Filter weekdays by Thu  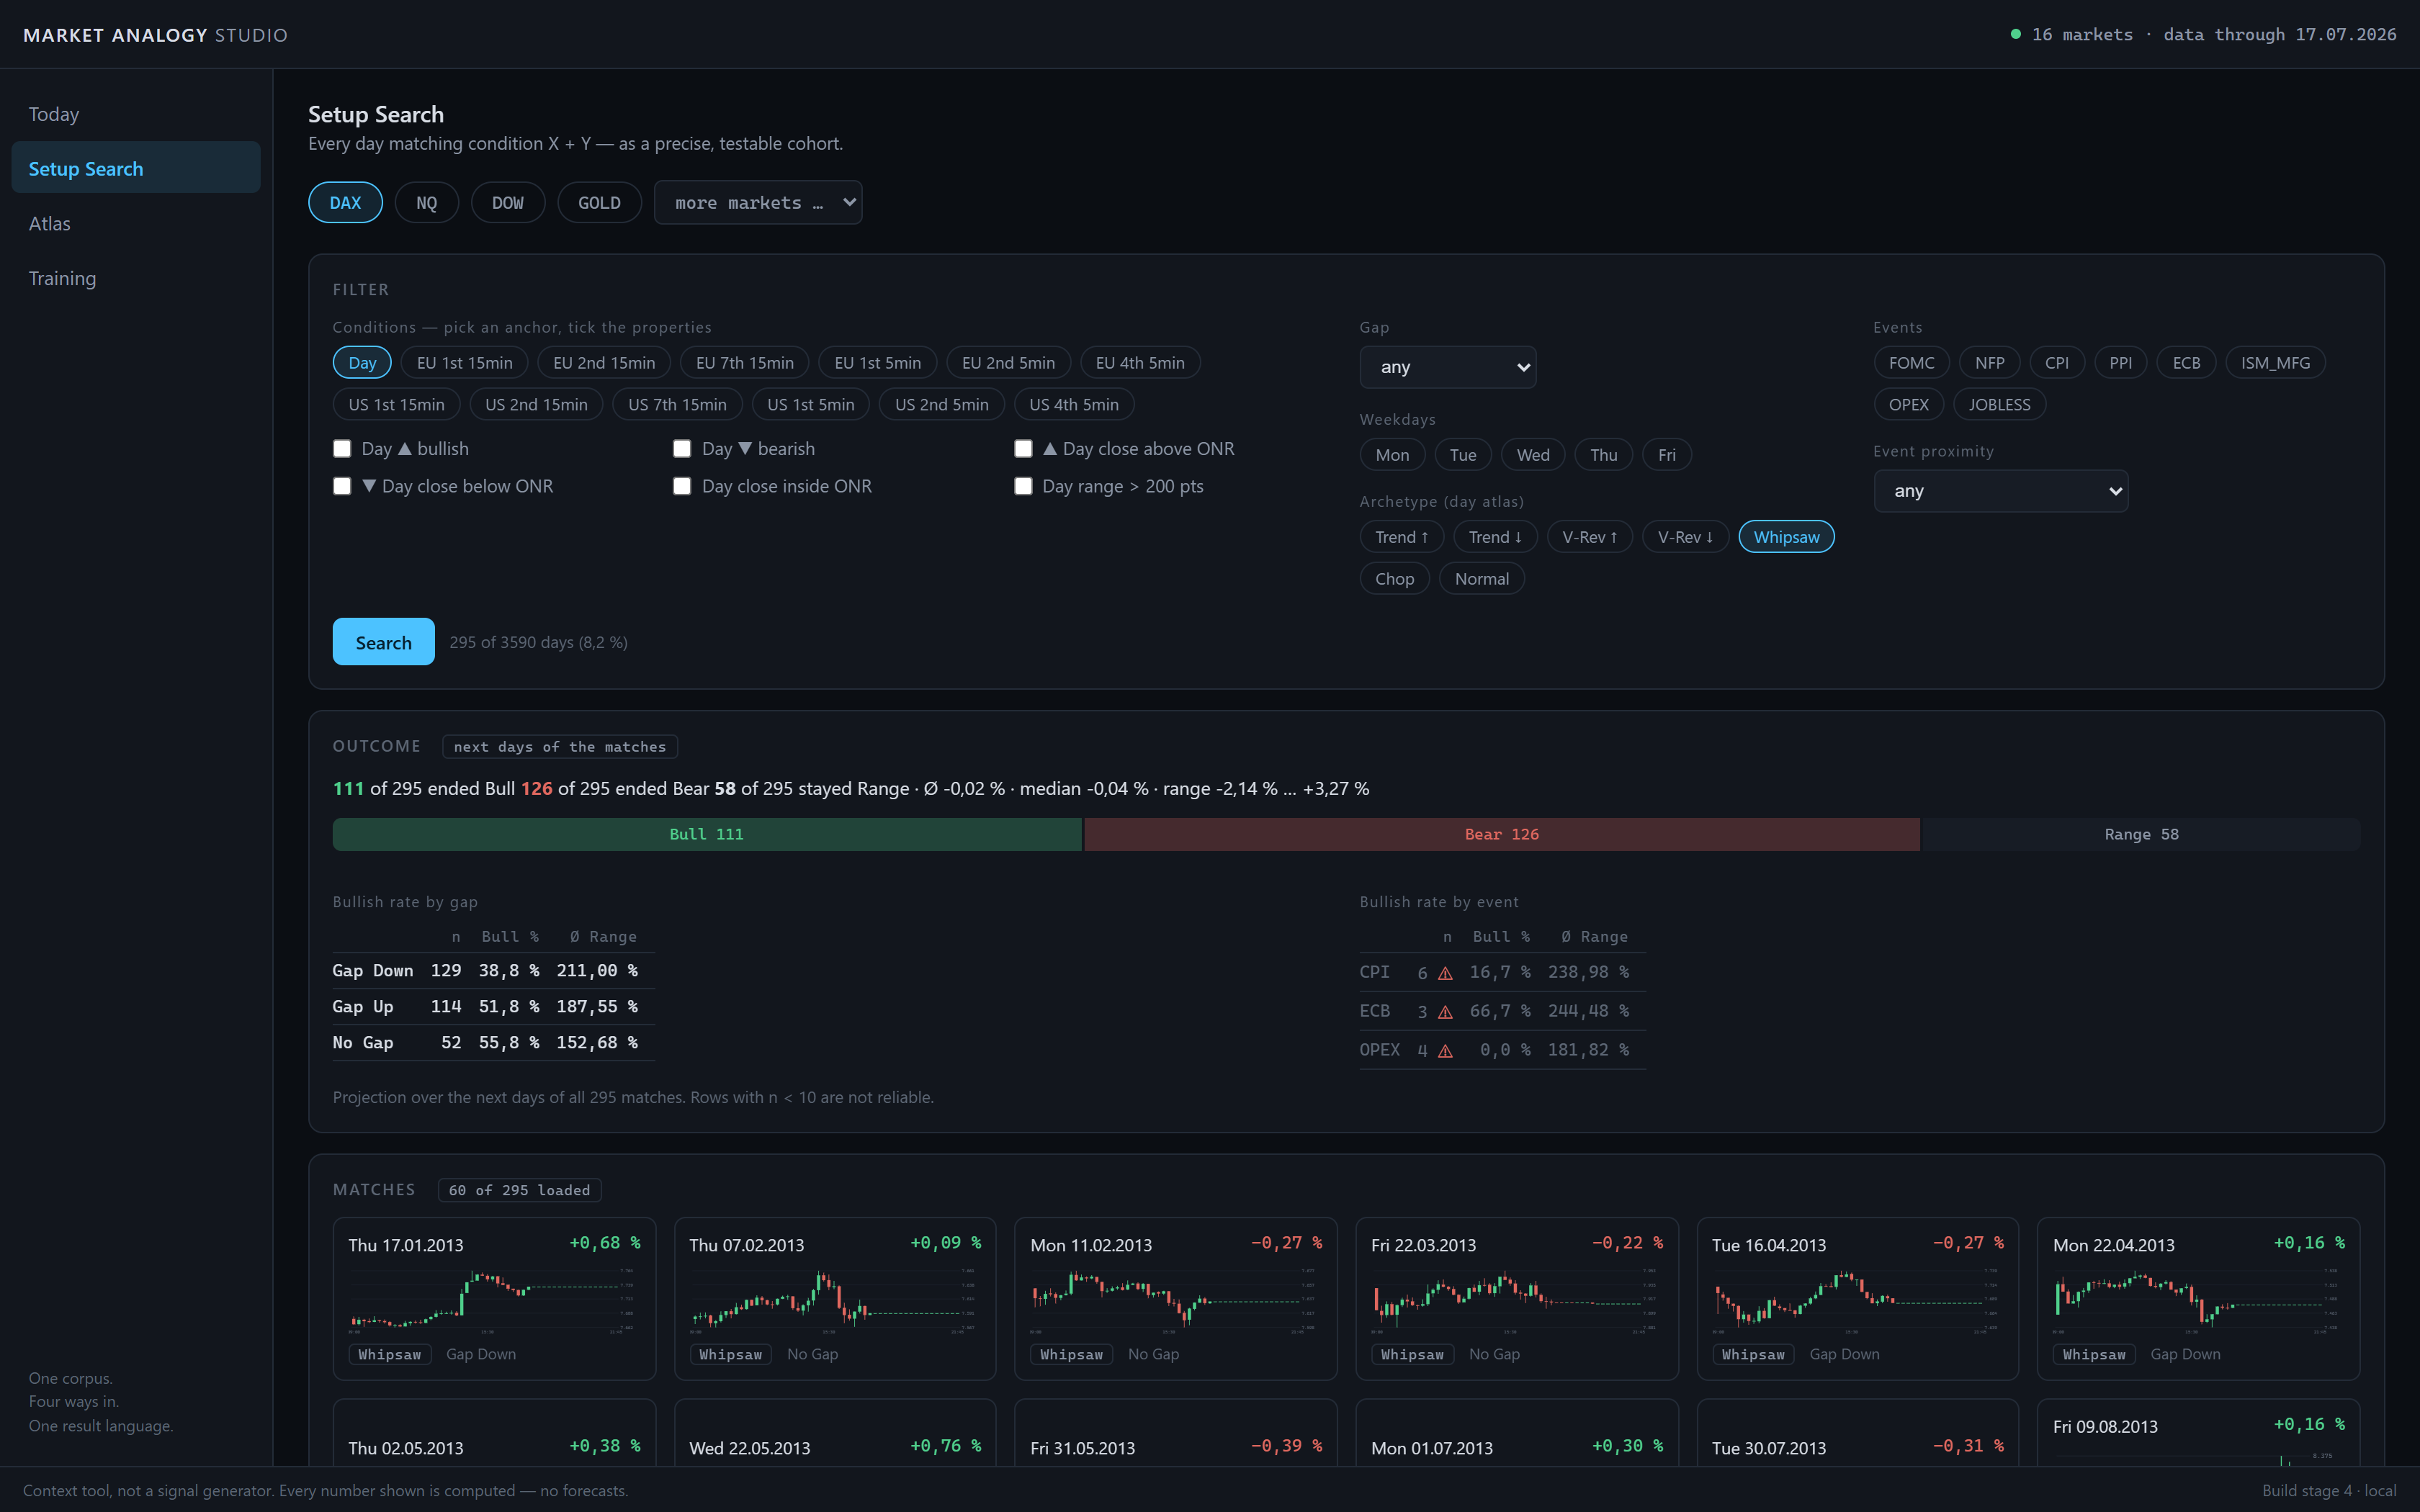click(1604, 455)
